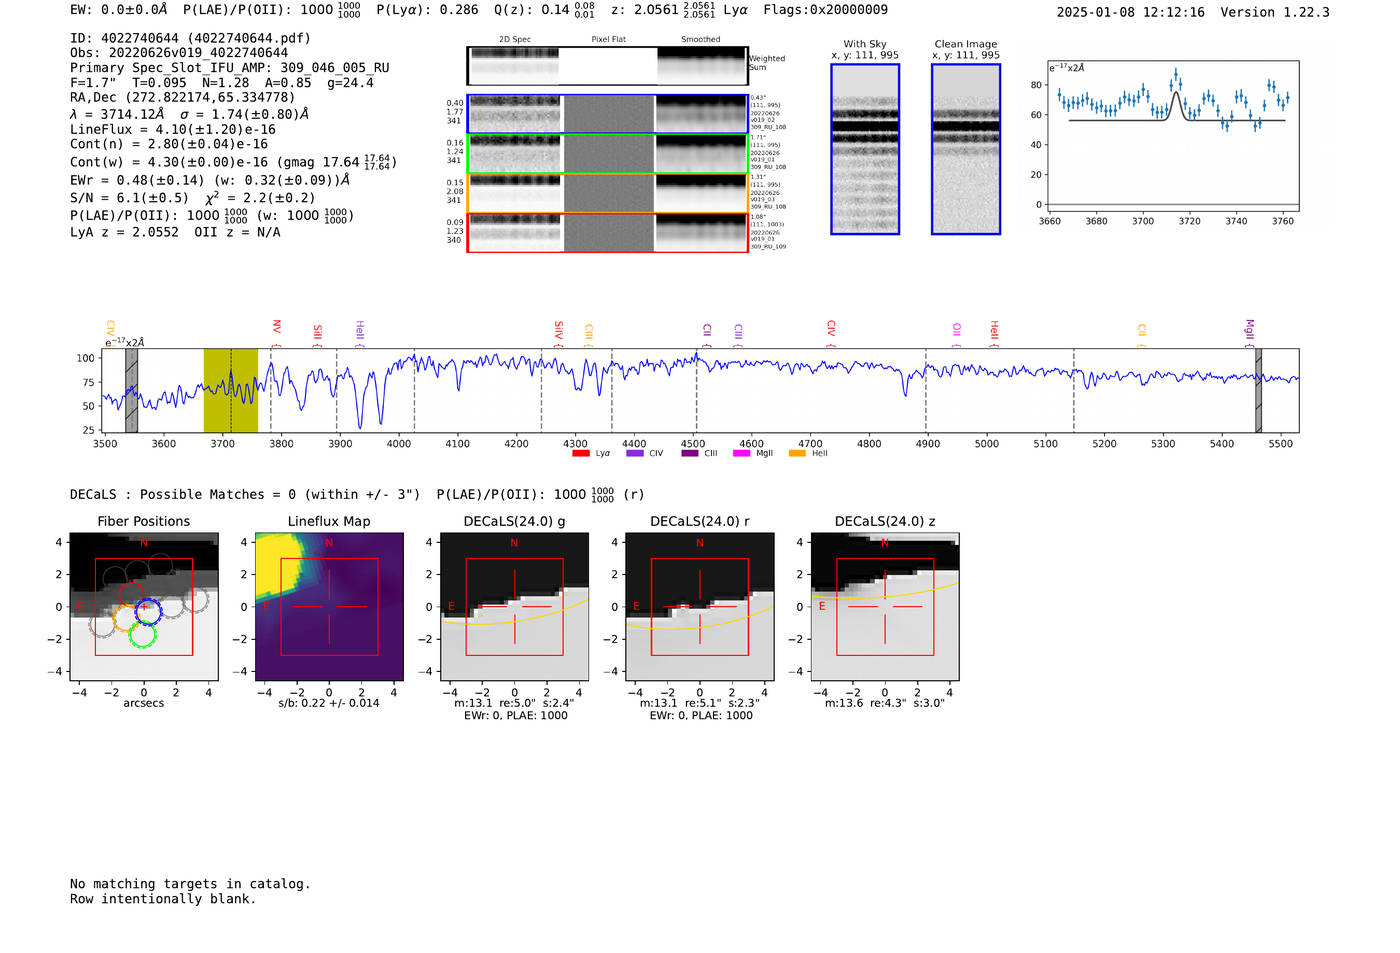This screenshot has width=1400, height=953.
Task: Click the orange fiber circle in Fiber Positions
Action: pos(125,618)
